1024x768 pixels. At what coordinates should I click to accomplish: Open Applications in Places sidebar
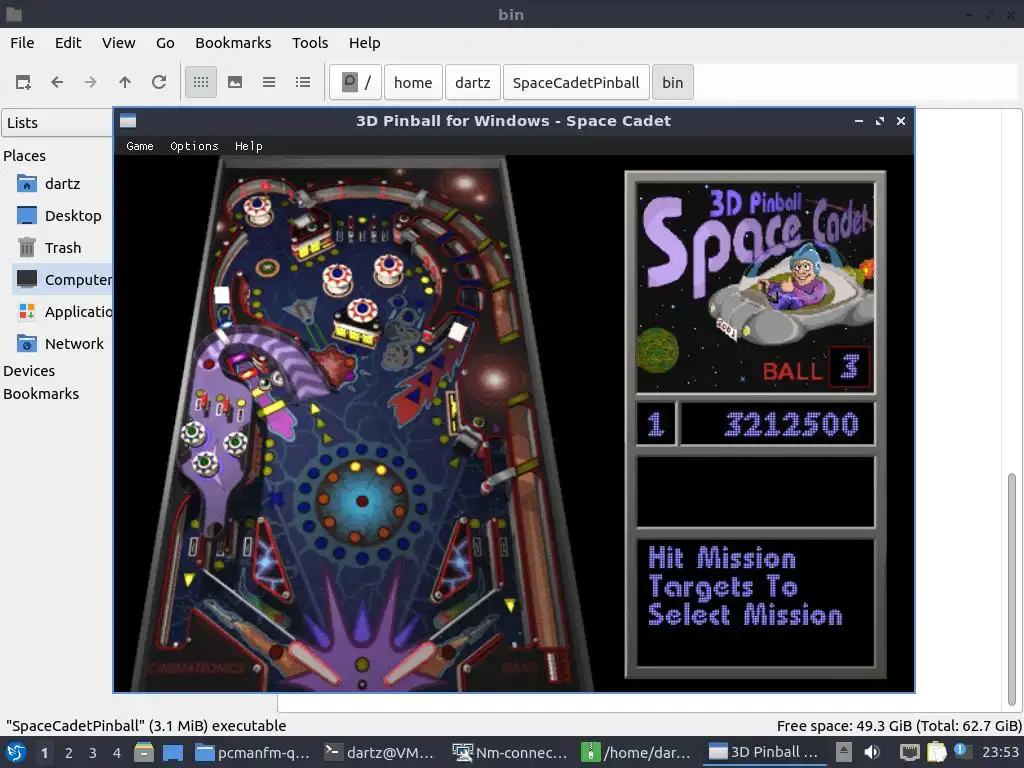tap(63, 312)
